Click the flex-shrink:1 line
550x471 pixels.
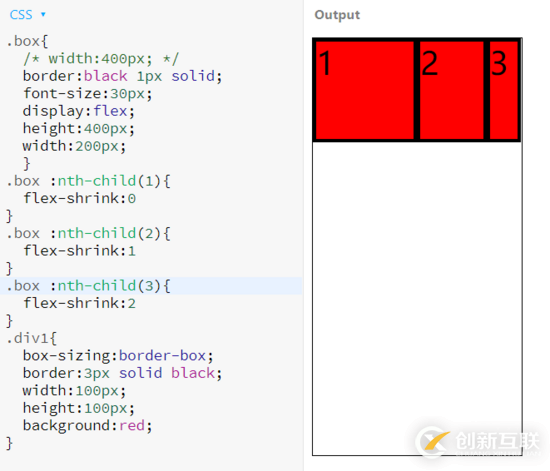pos(79,251)
